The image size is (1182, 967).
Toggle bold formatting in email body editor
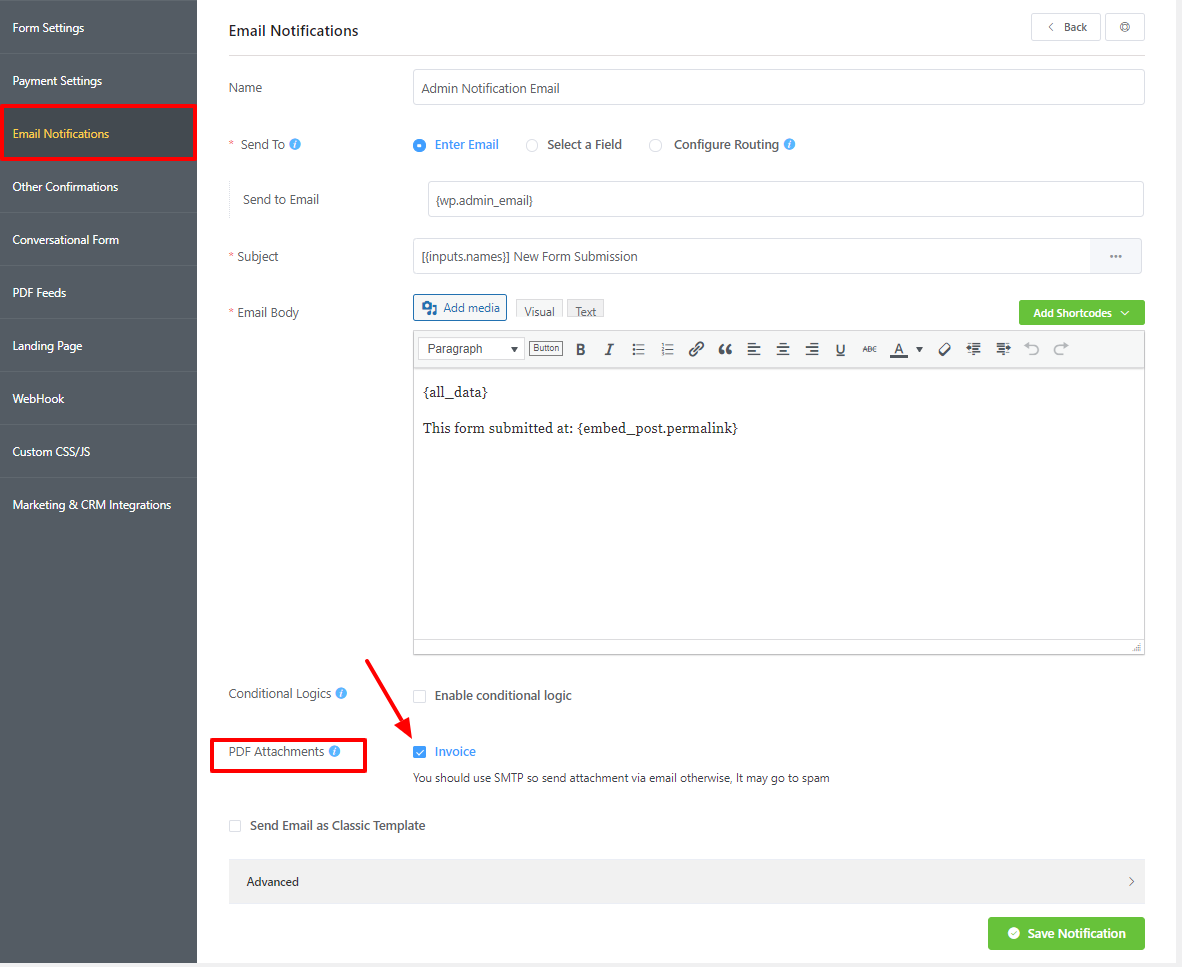click(x=580, y=348)
